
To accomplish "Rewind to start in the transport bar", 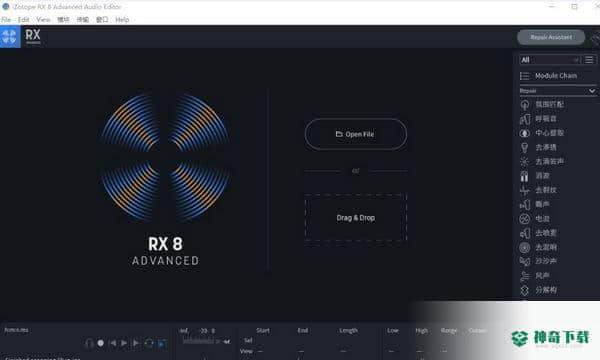I will point(113,343).
